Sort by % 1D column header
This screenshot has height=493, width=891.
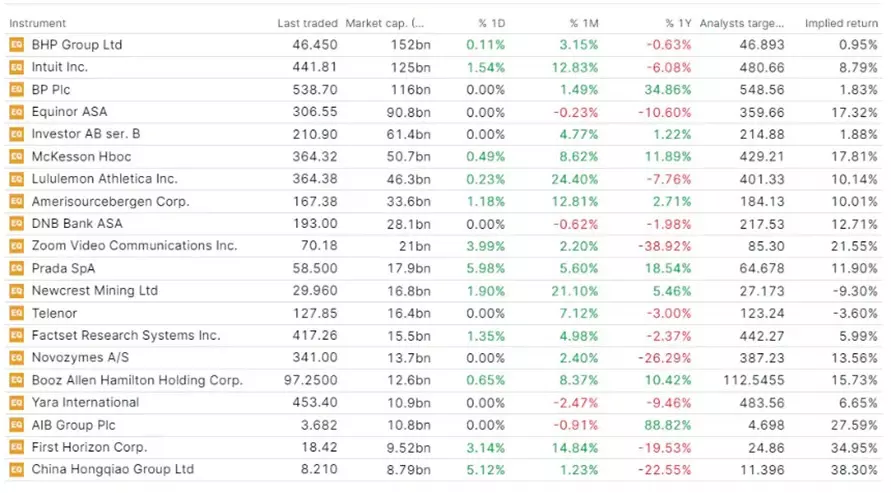(492, 23)
